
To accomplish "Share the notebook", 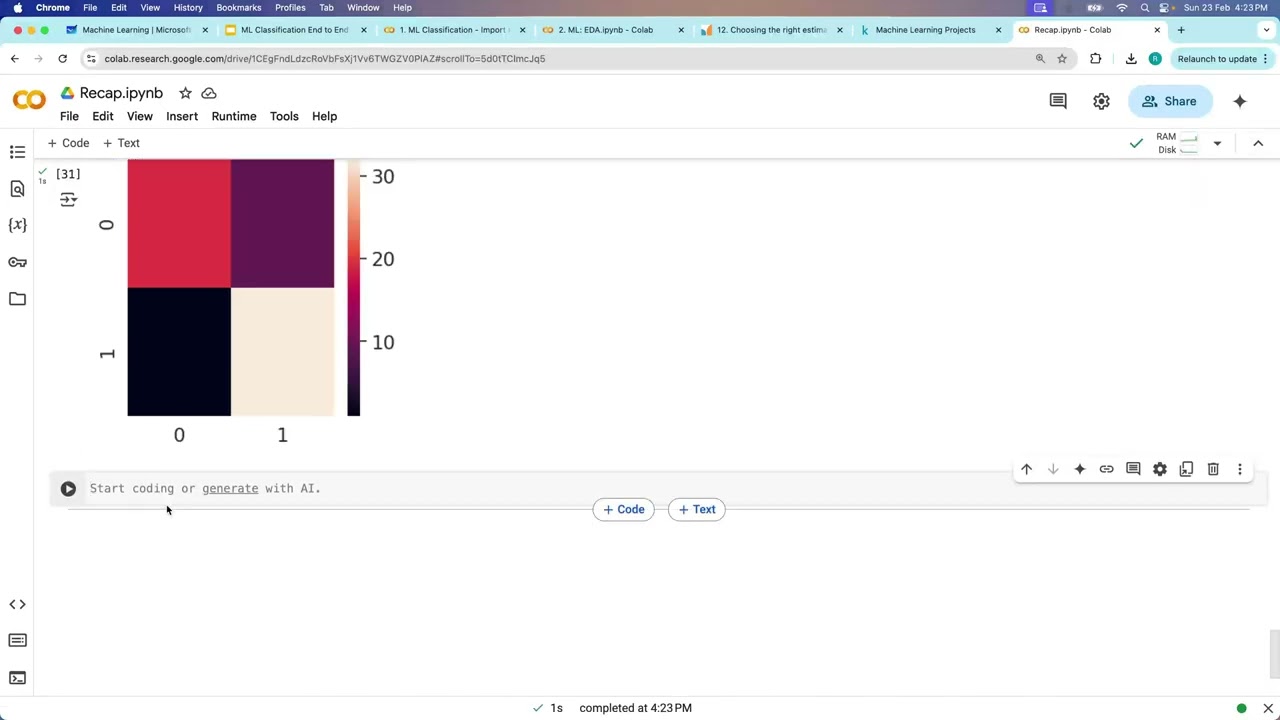I will click(x=1169, y=101).
